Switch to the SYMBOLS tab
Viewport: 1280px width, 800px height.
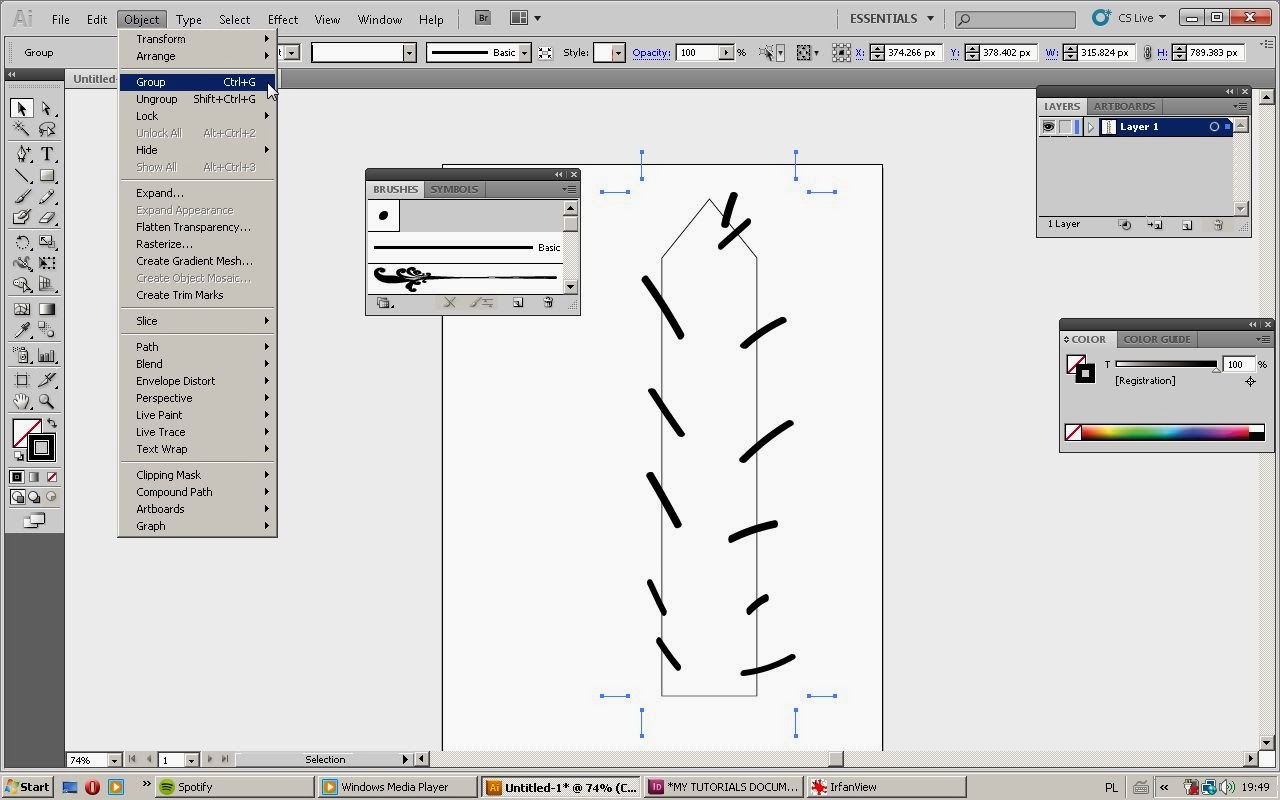(x=454, y=189)
